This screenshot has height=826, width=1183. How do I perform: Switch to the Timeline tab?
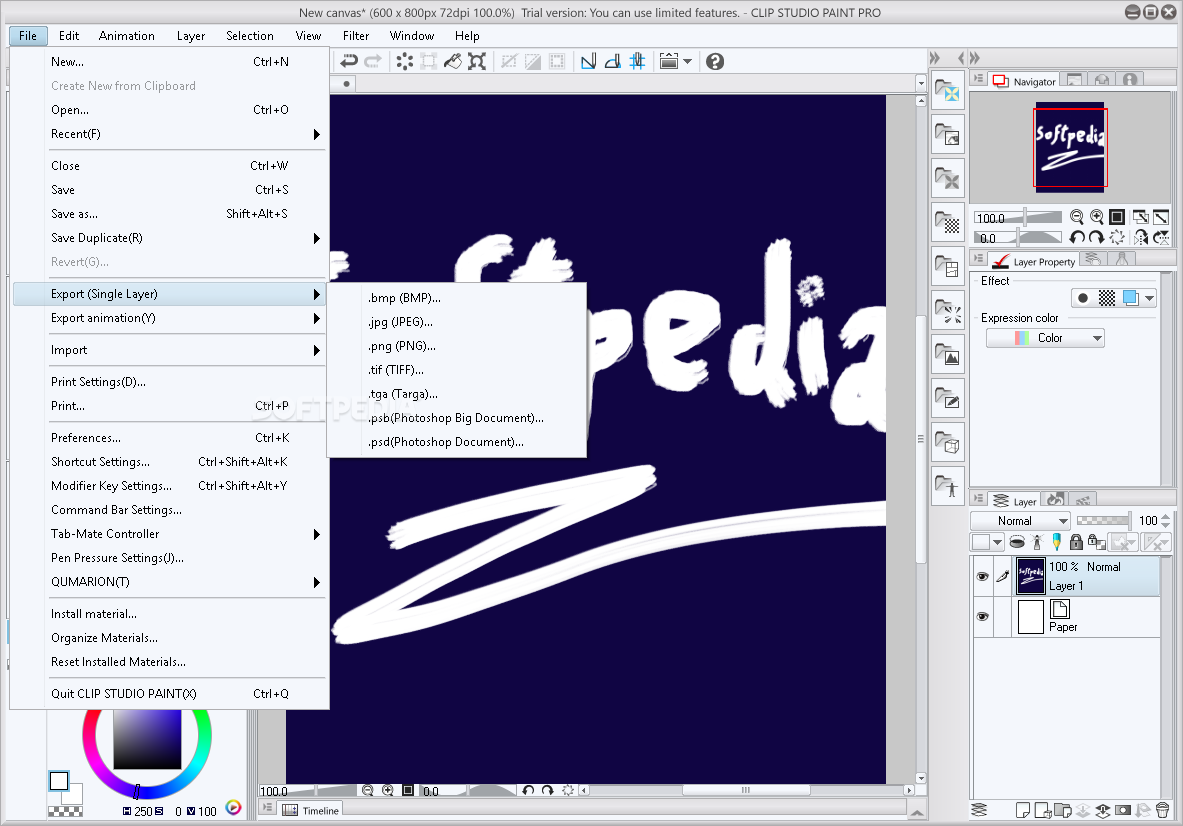[x=312, y=811]
